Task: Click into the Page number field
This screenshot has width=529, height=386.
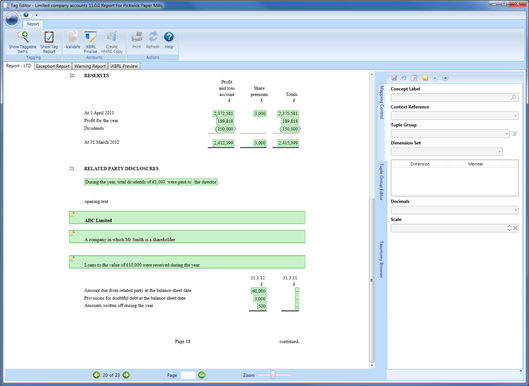Action: click(x=188, y=375)
